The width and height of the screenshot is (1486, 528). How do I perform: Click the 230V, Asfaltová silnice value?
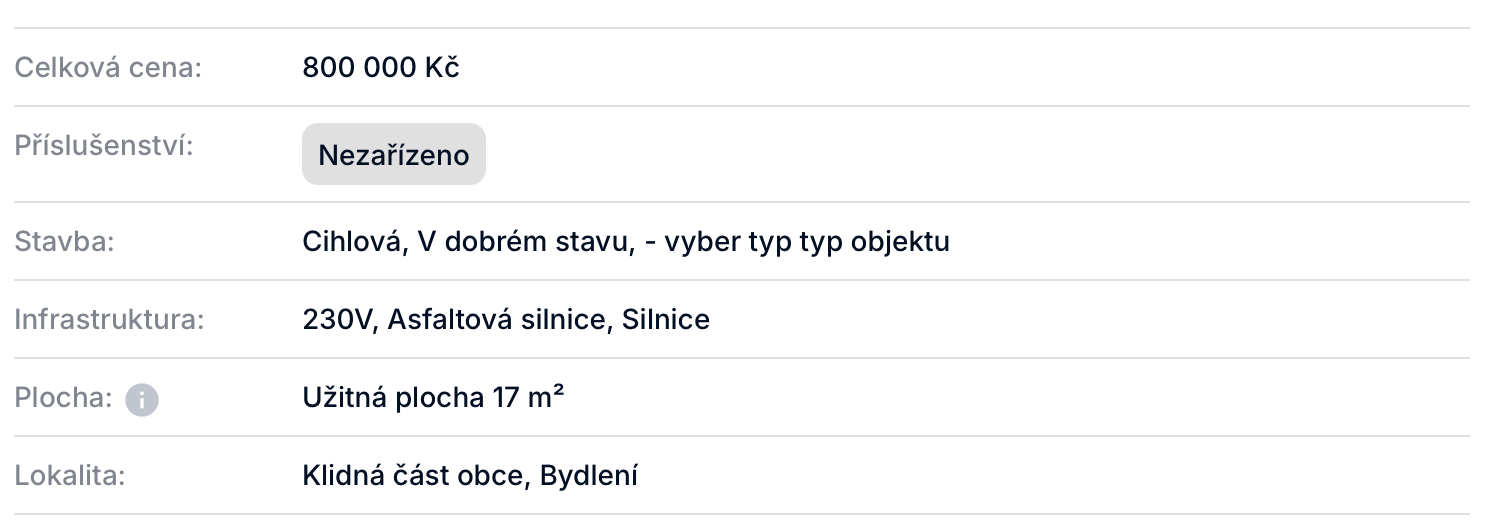tap(458, 320)
